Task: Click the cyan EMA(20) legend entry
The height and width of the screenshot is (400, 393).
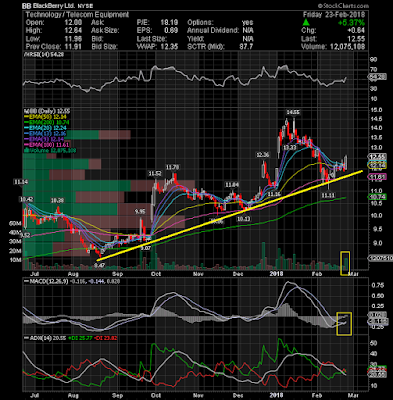Action: tap(44, 128)
